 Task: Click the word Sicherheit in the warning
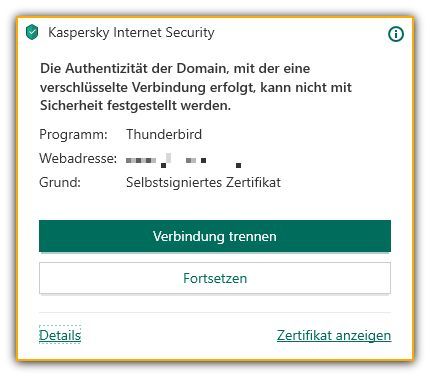[72, 106]
